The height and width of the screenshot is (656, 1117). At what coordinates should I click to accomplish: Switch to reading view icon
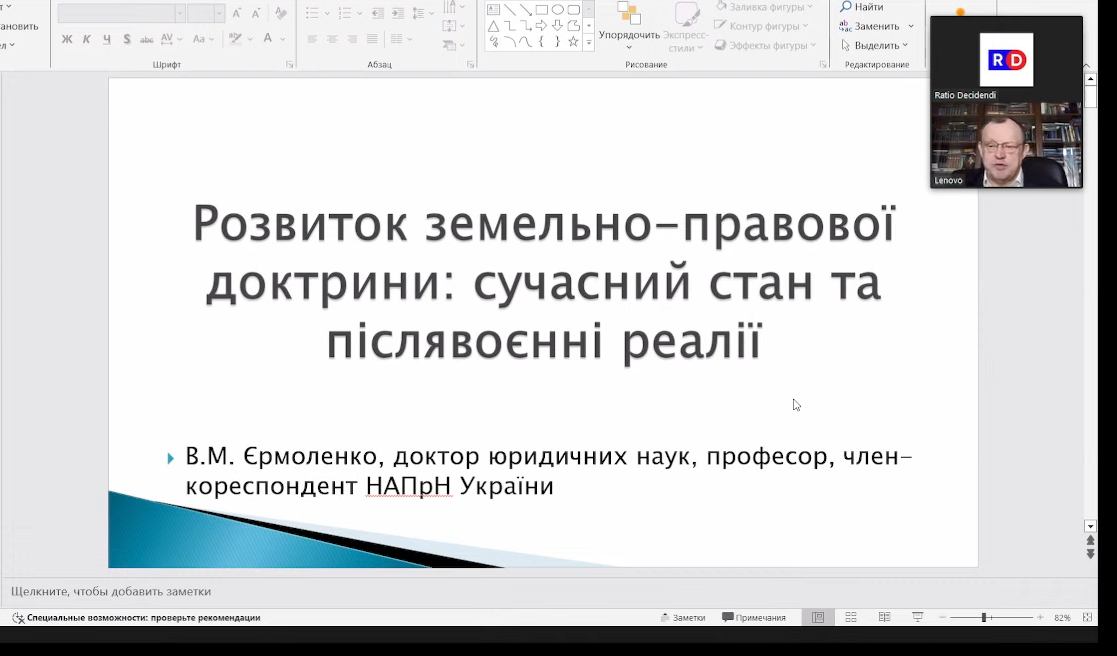pos(884,618)
